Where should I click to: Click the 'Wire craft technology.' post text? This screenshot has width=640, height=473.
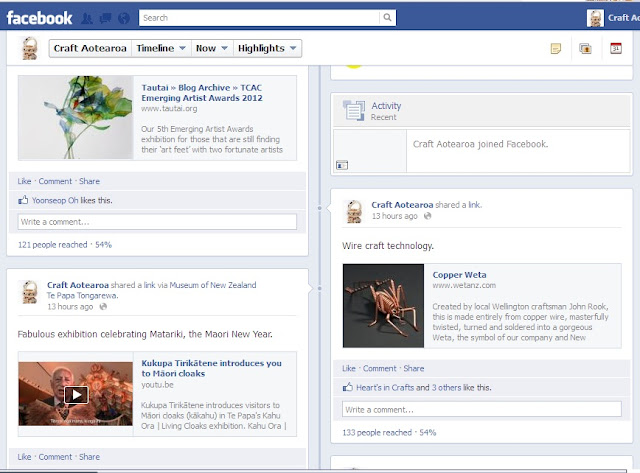388,246
